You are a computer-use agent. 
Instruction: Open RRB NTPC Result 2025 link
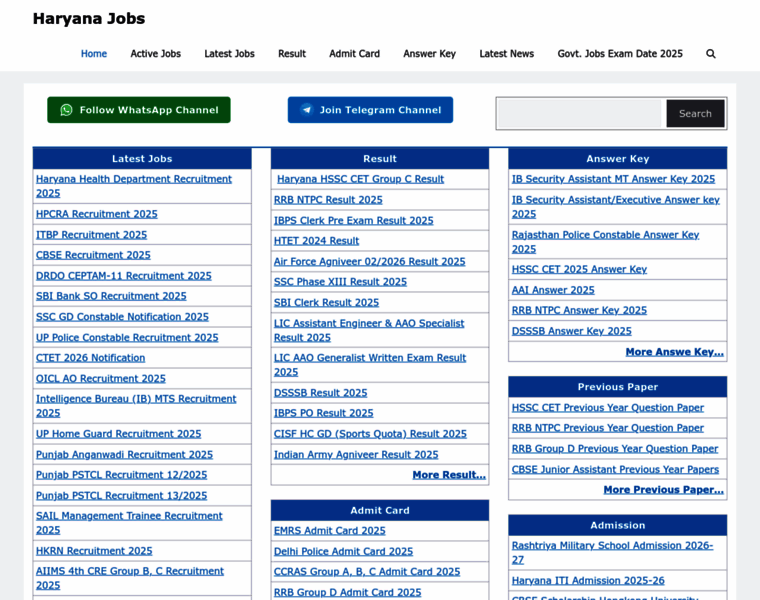(x=328, y=200)
